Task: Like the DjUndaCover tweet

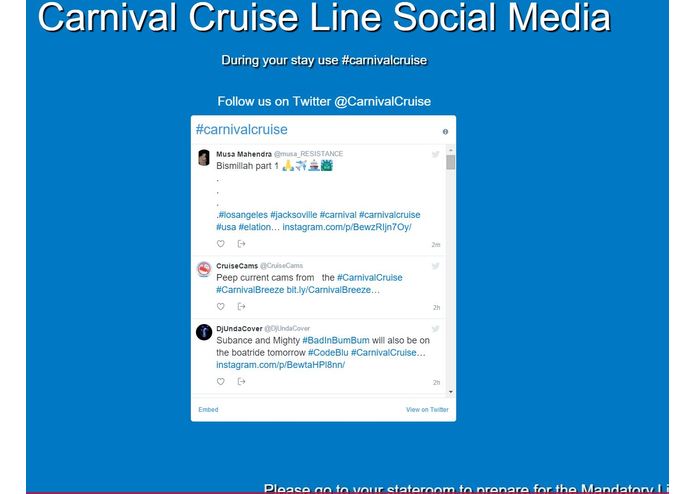Action: (220, 381)
